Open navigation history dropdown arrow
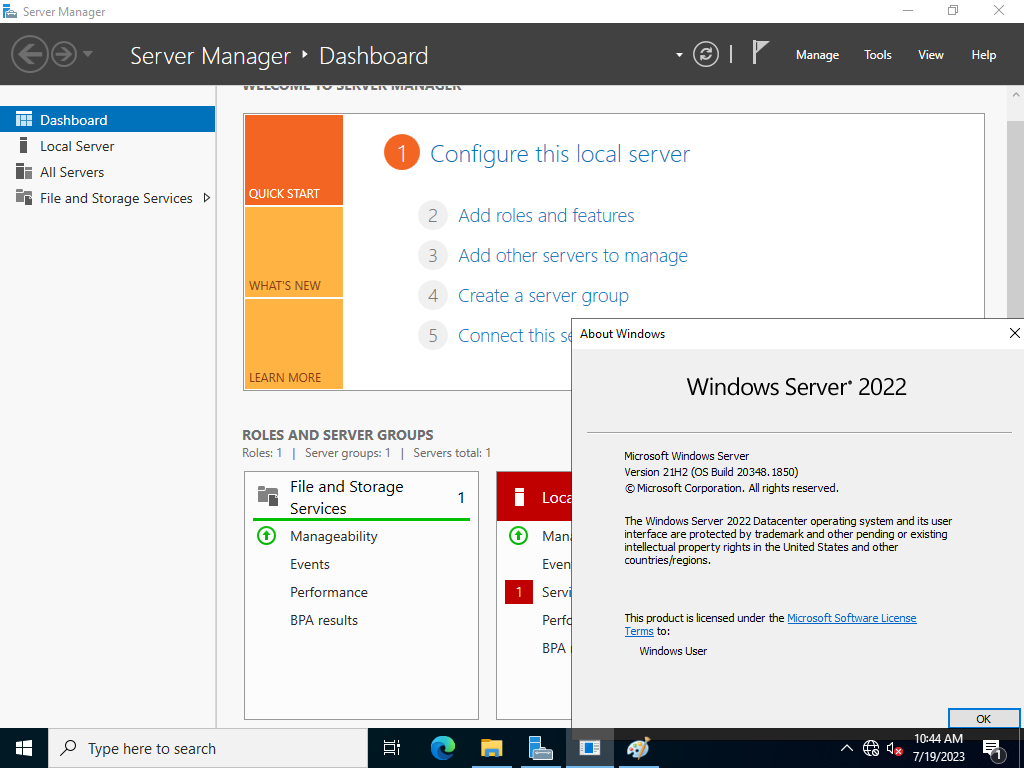 click(88, 54)
